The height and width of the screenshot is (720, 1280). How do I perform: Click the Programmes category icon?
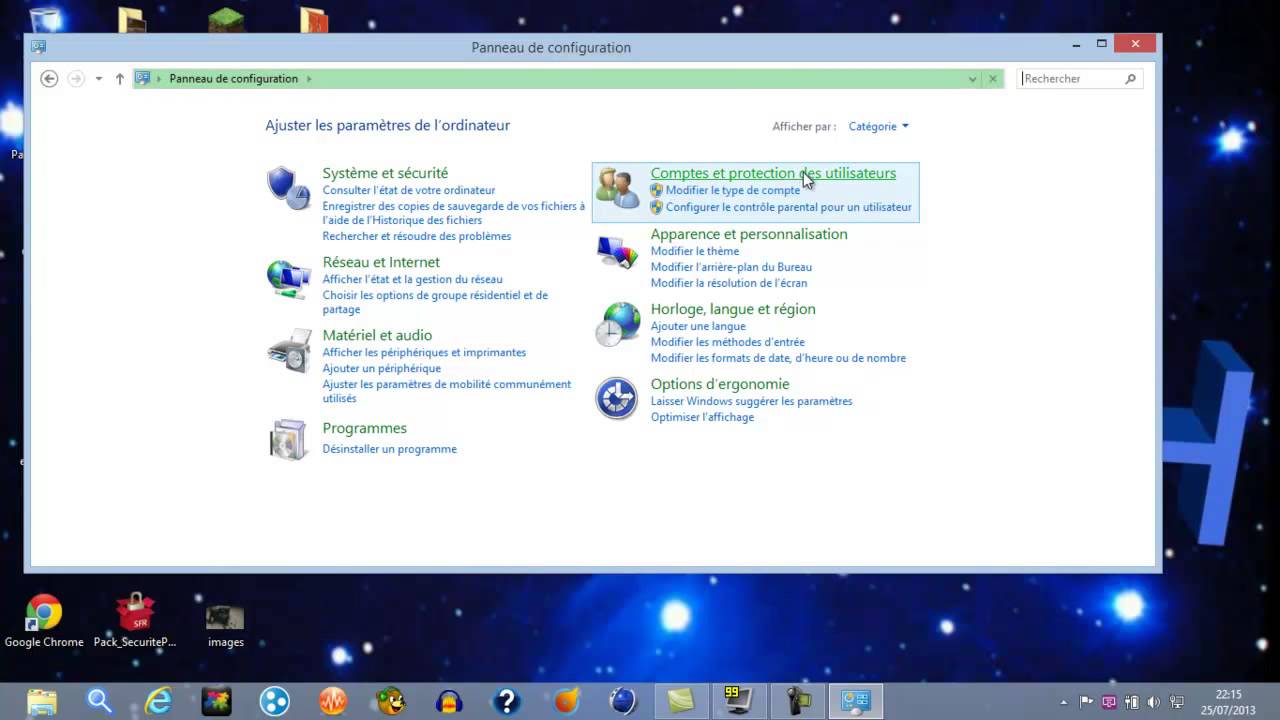(288, 439)
